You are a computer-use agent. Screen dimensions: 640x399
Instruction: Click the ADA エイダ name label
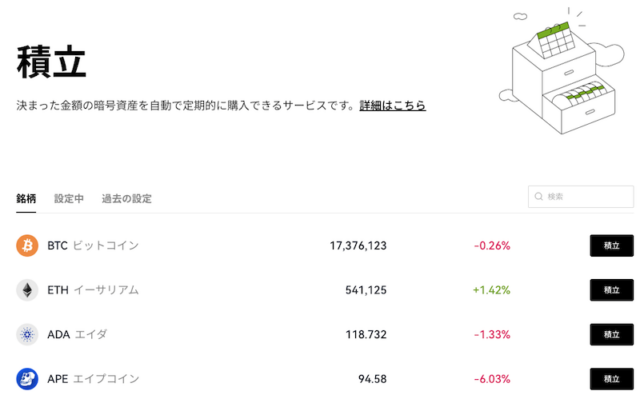77,335
